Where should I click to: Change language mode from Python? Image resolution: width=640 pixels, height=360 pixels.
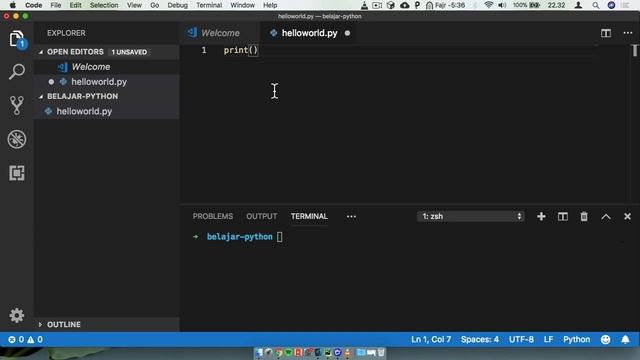576,340
